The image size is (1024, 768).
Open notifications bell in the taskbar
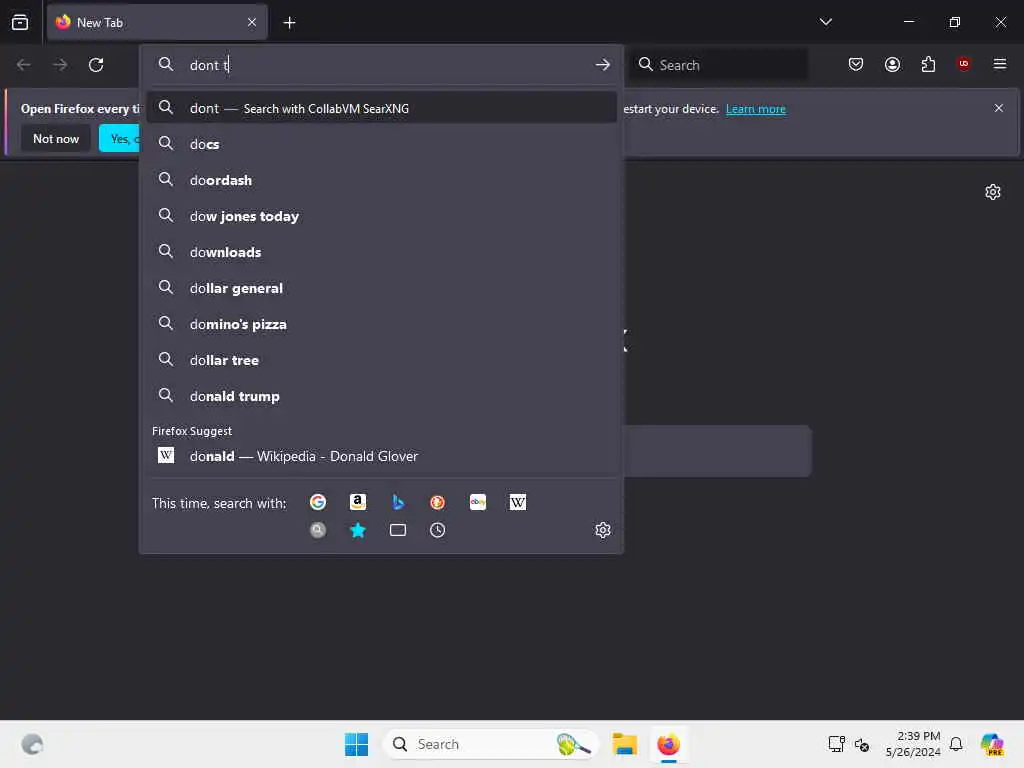pyautogui.click(x=956, y=744)
